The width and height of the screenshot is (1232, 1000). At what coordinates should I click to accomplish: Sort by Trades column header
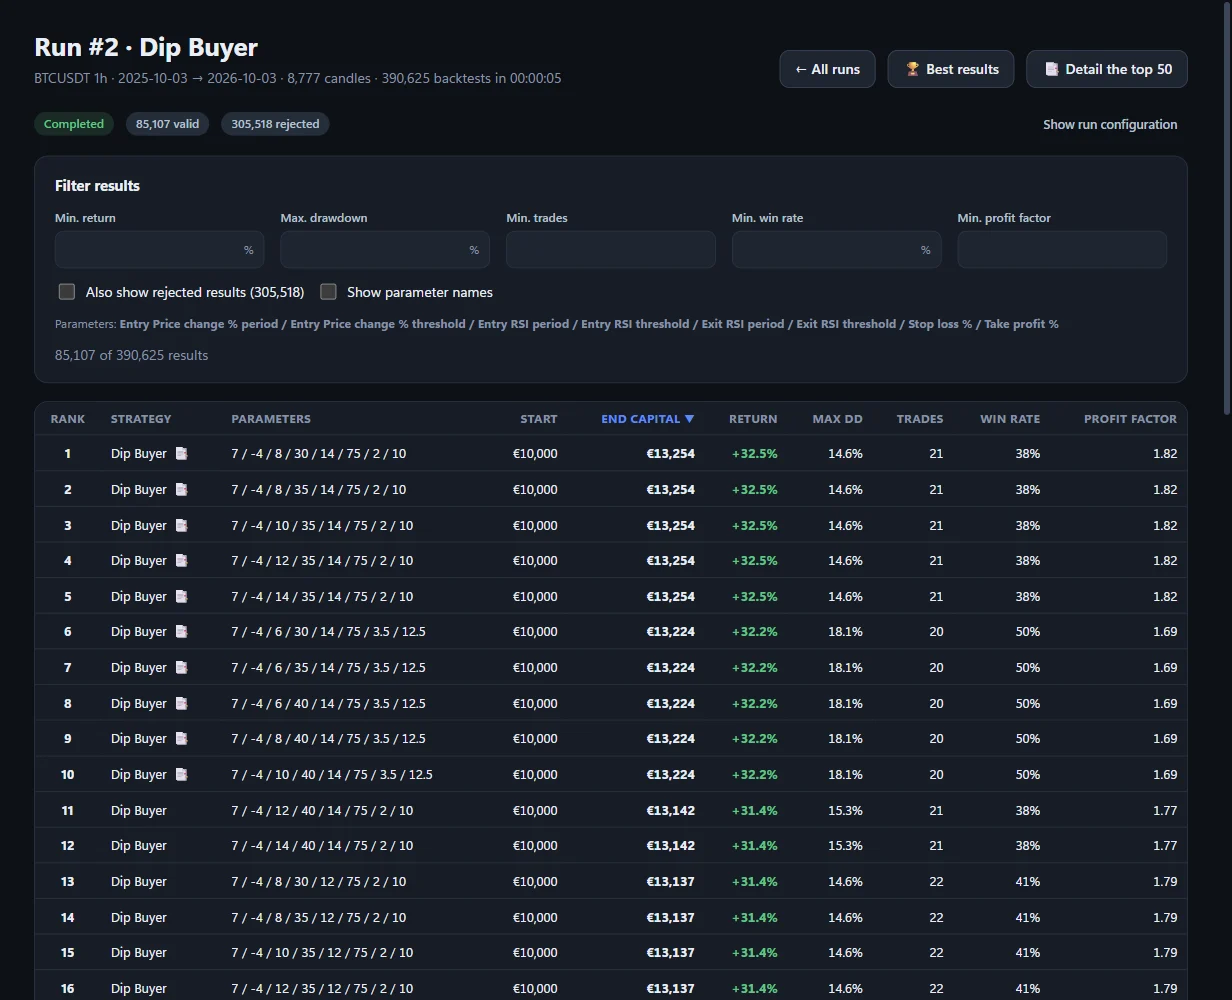pyautogui.click(x=920, y=419)
